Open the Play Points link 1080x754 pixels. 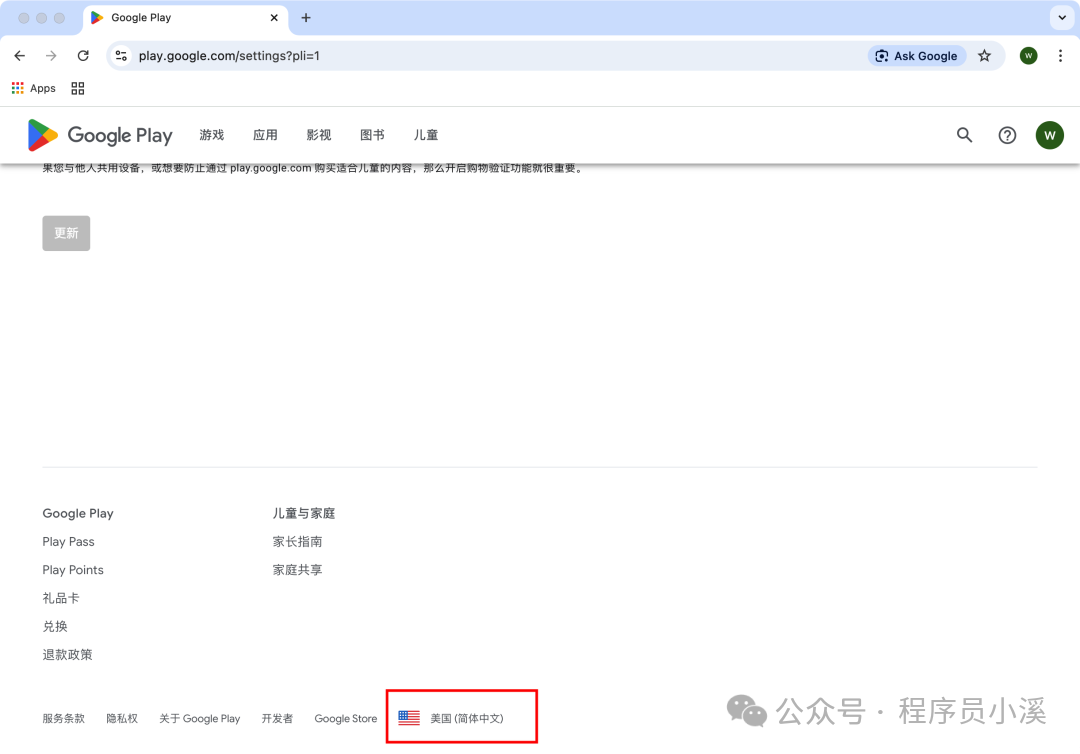click(73, 570)
